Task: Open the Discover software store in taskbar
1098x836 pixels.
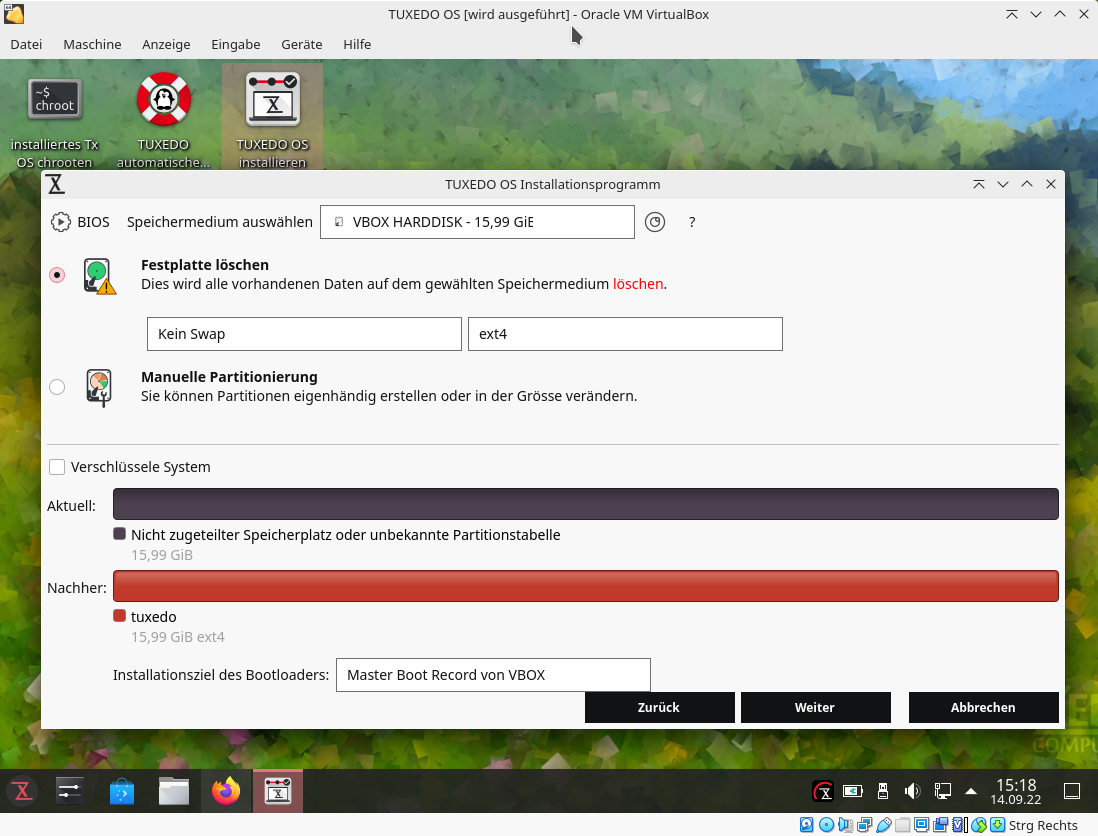Action: 122,791
